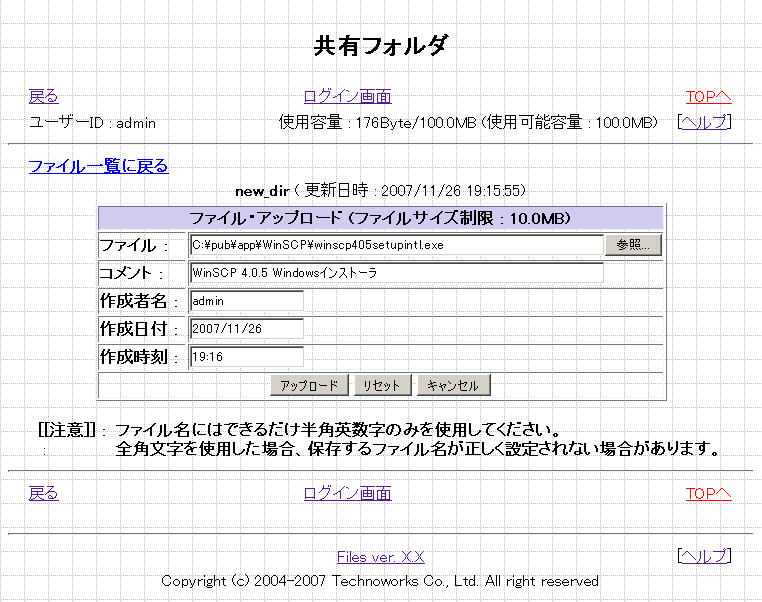Focus the ファイル path input field
The height and width of the screenshot is (602, 762).
pyautogui.click(x=396, y=245)
